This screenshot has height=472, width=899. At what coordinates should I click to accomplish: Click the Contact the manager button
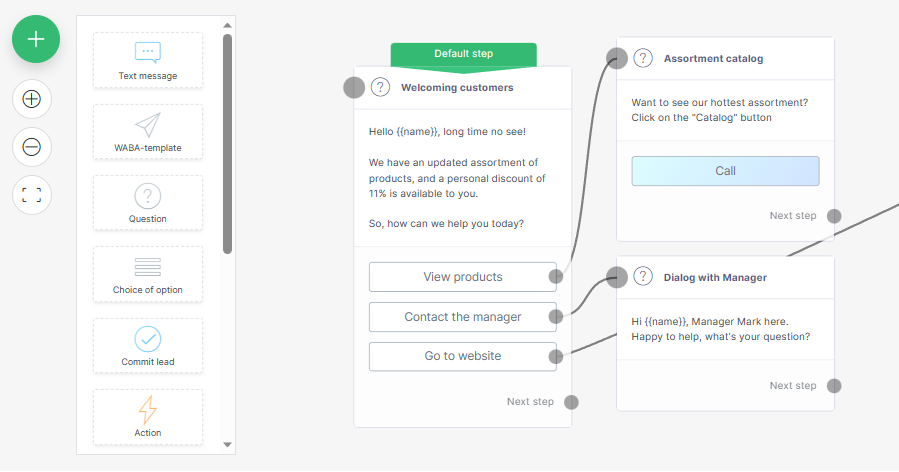click(463, 317)
